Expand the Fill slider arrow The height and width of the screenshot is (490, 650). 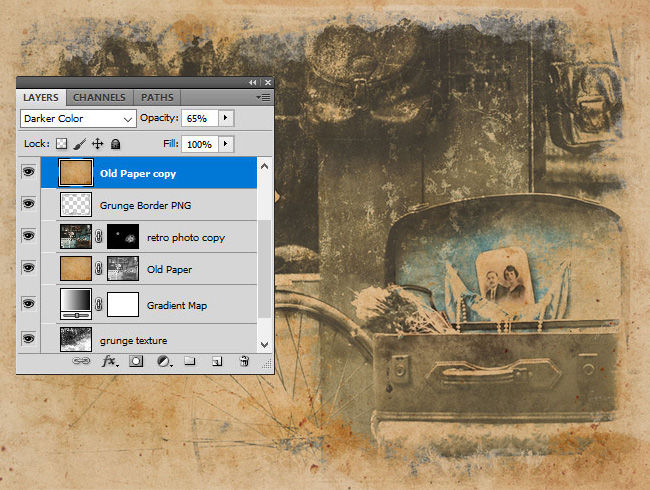225,144
